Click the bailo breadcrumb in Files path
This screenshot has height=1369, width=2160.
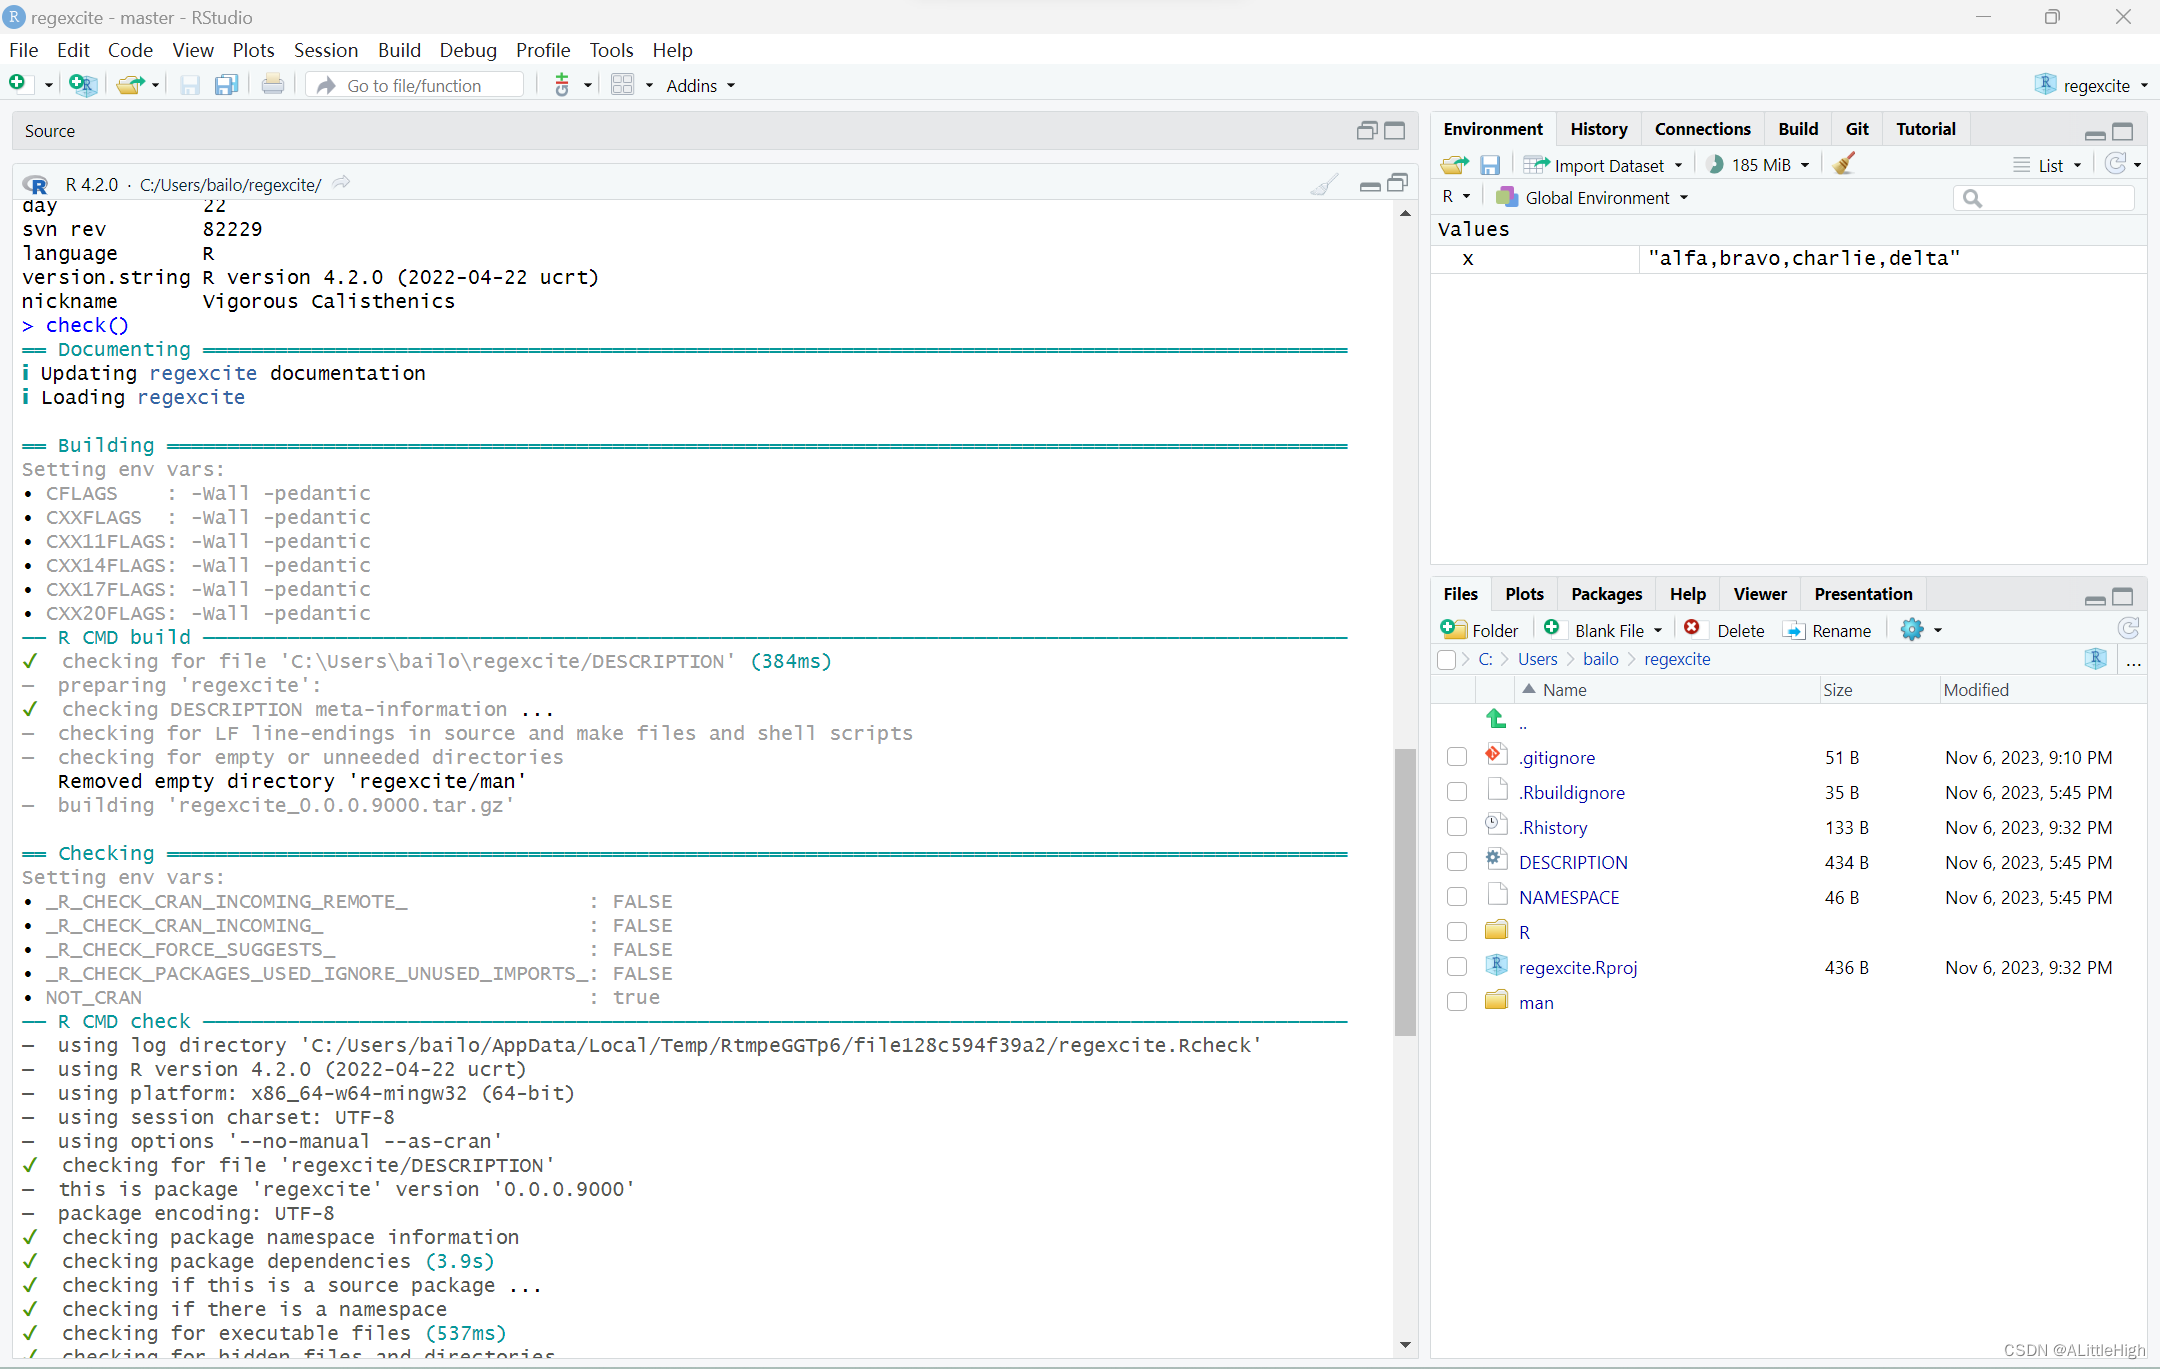[1600, 659]
